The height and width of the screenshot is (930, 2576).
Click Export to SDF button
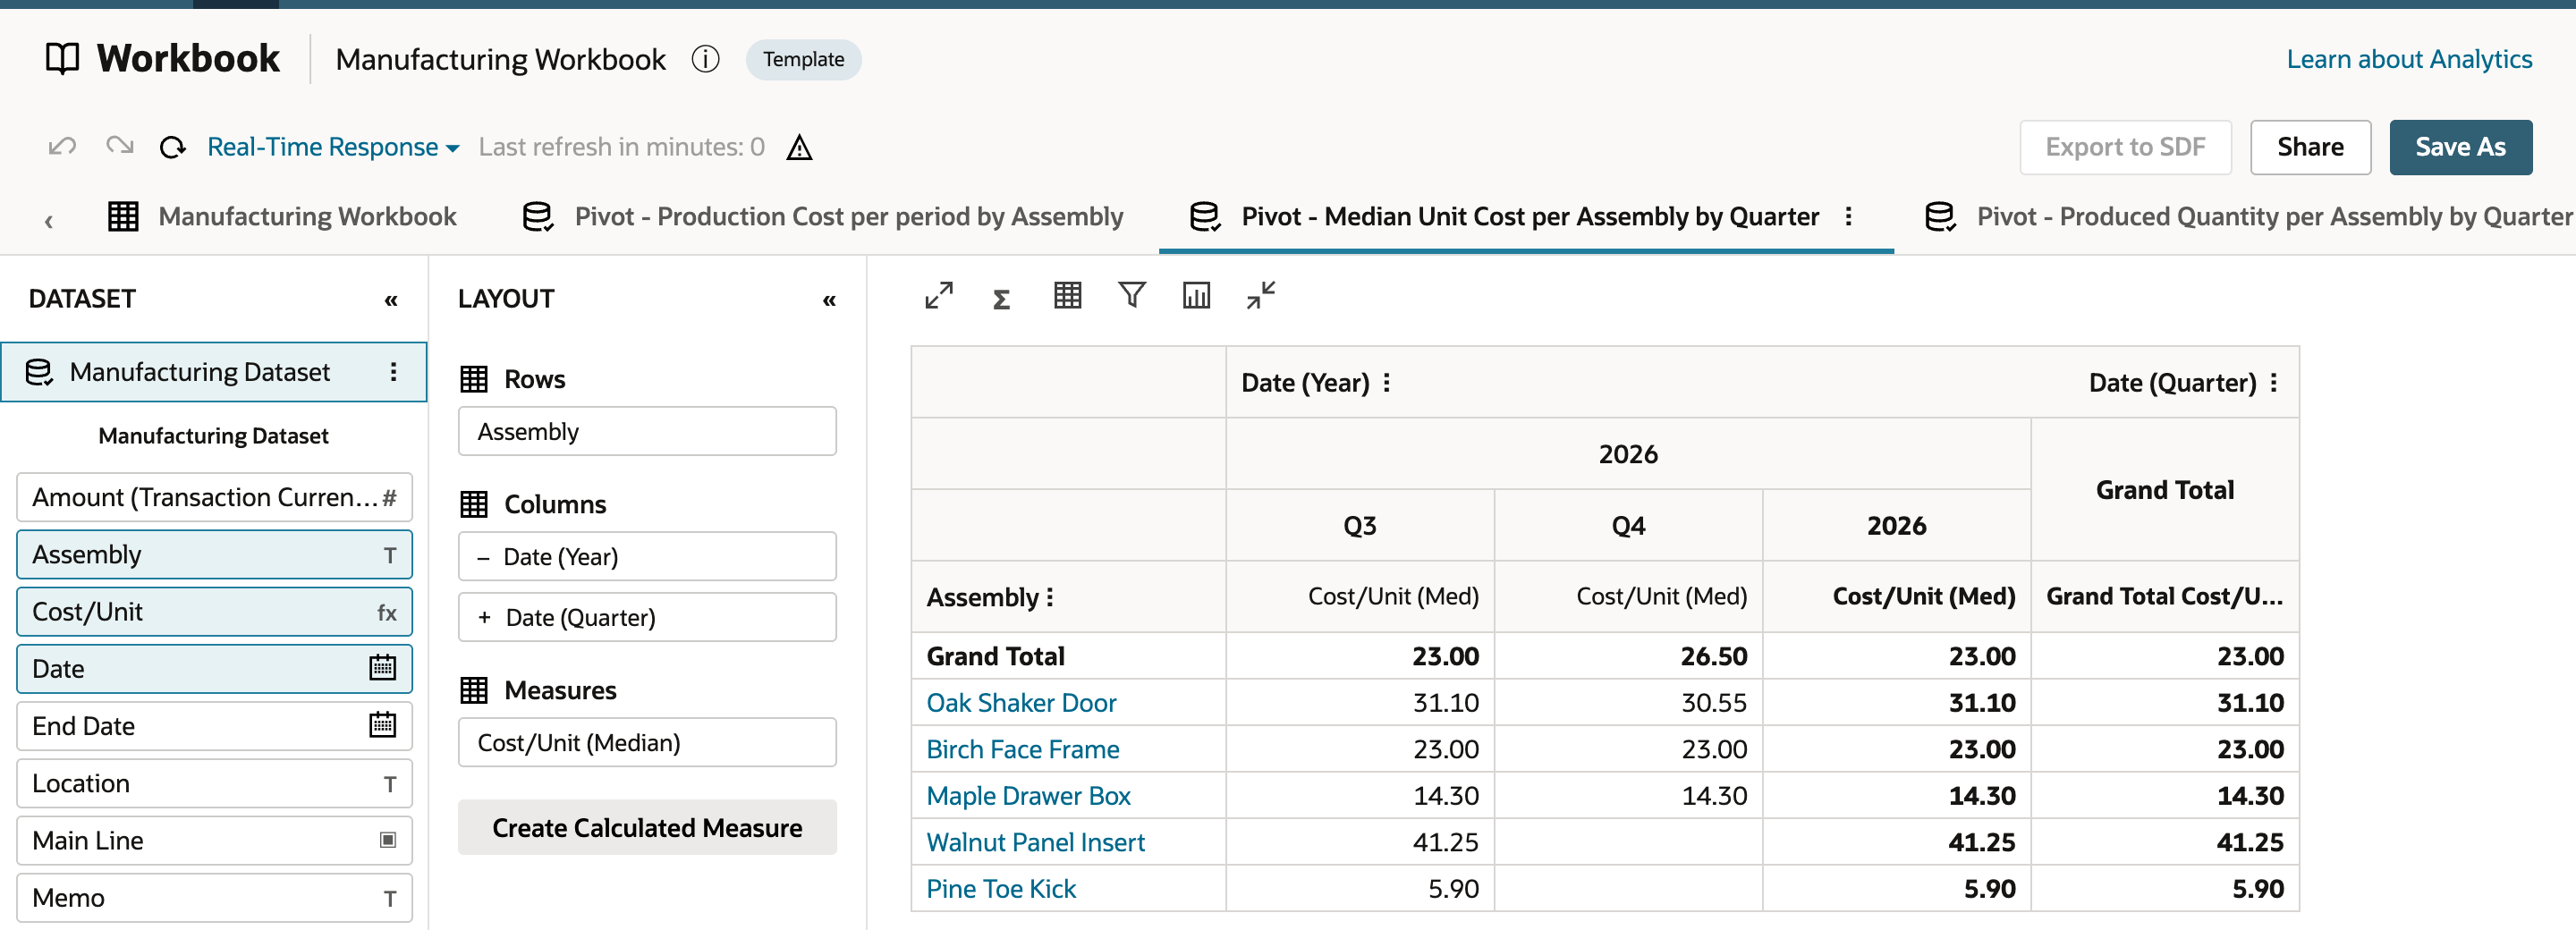[2125, 147]
